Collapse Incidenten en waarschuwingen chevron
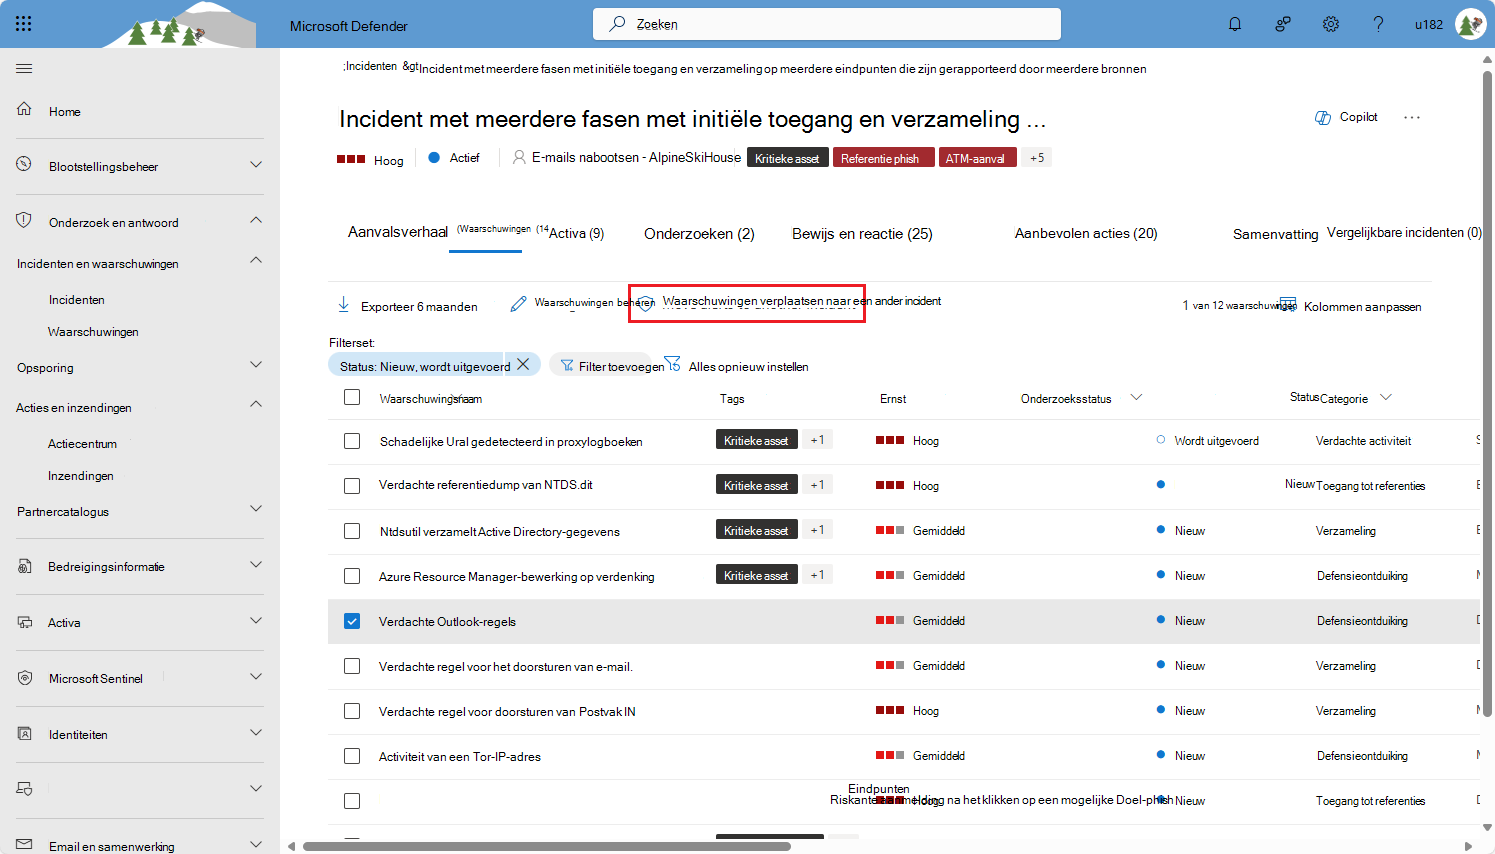Image resolution: width=1495 pixels, height=854 pixels. 256,260
